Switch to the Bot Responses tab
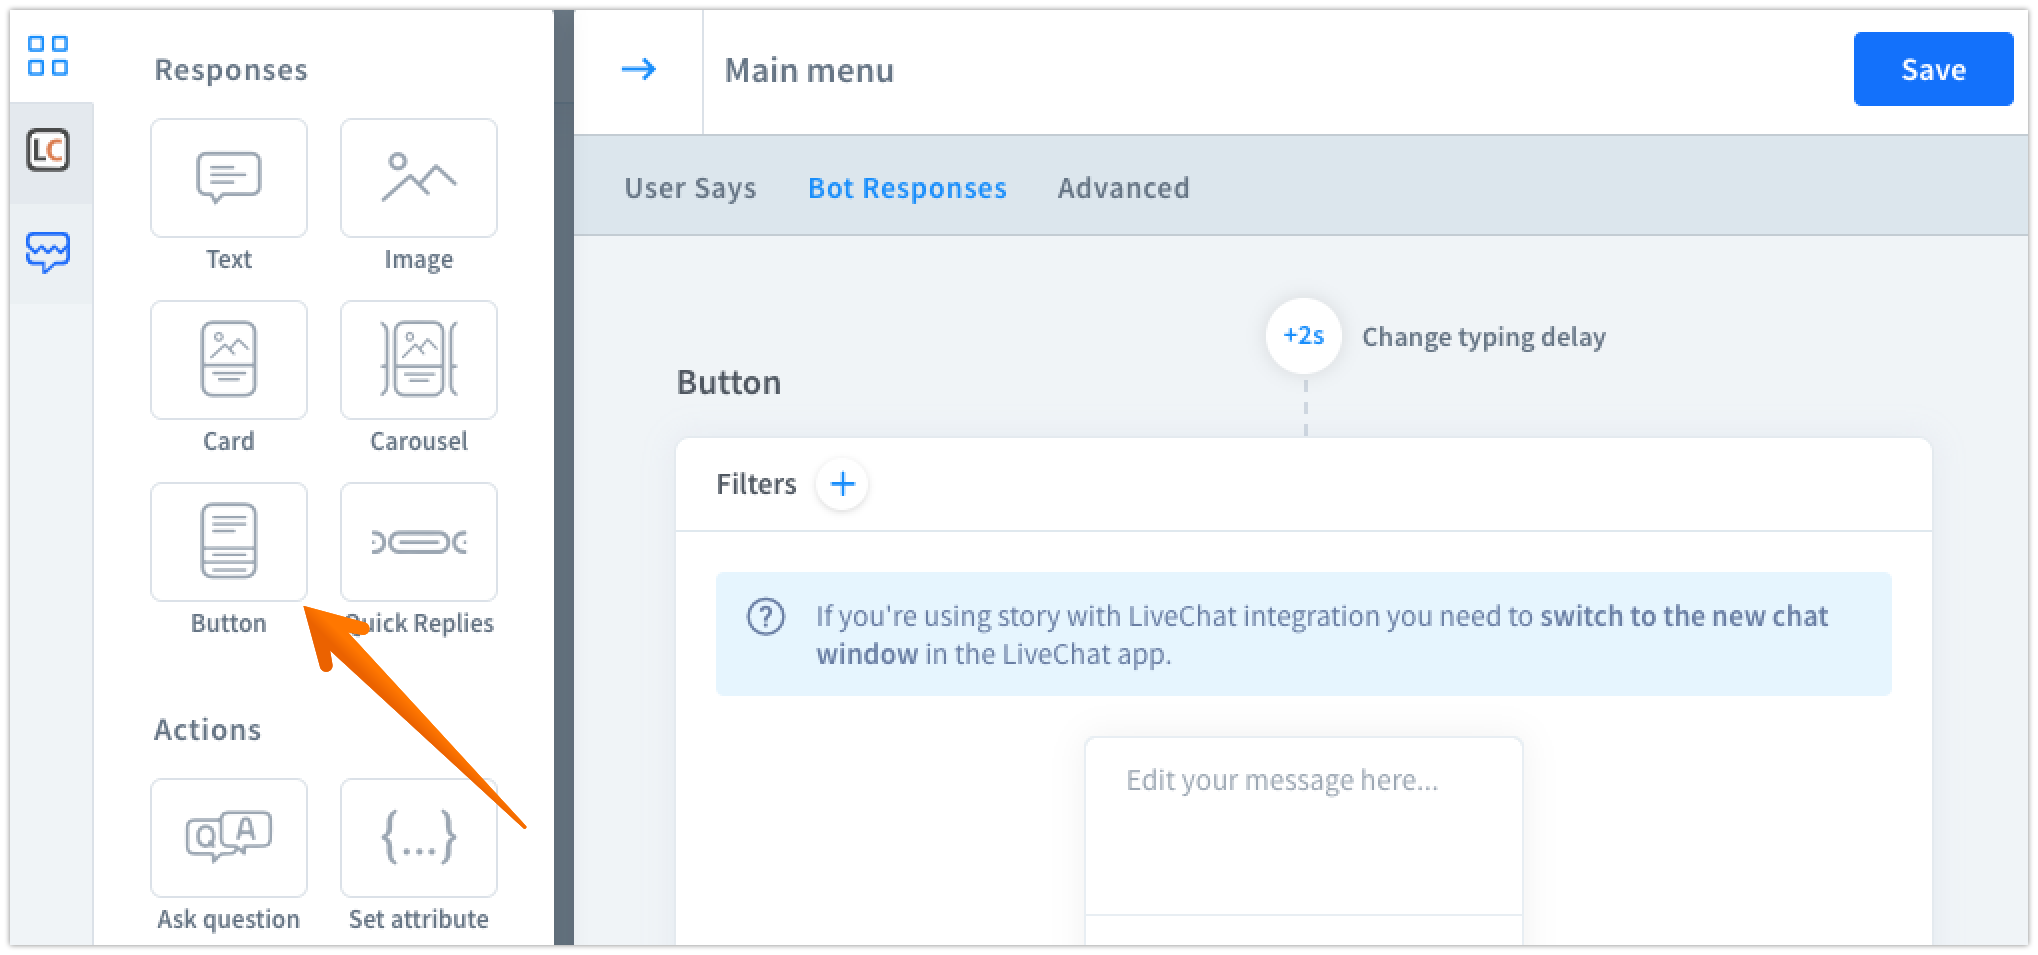Viewport: 2038px width, 955px height. (906, 188)
